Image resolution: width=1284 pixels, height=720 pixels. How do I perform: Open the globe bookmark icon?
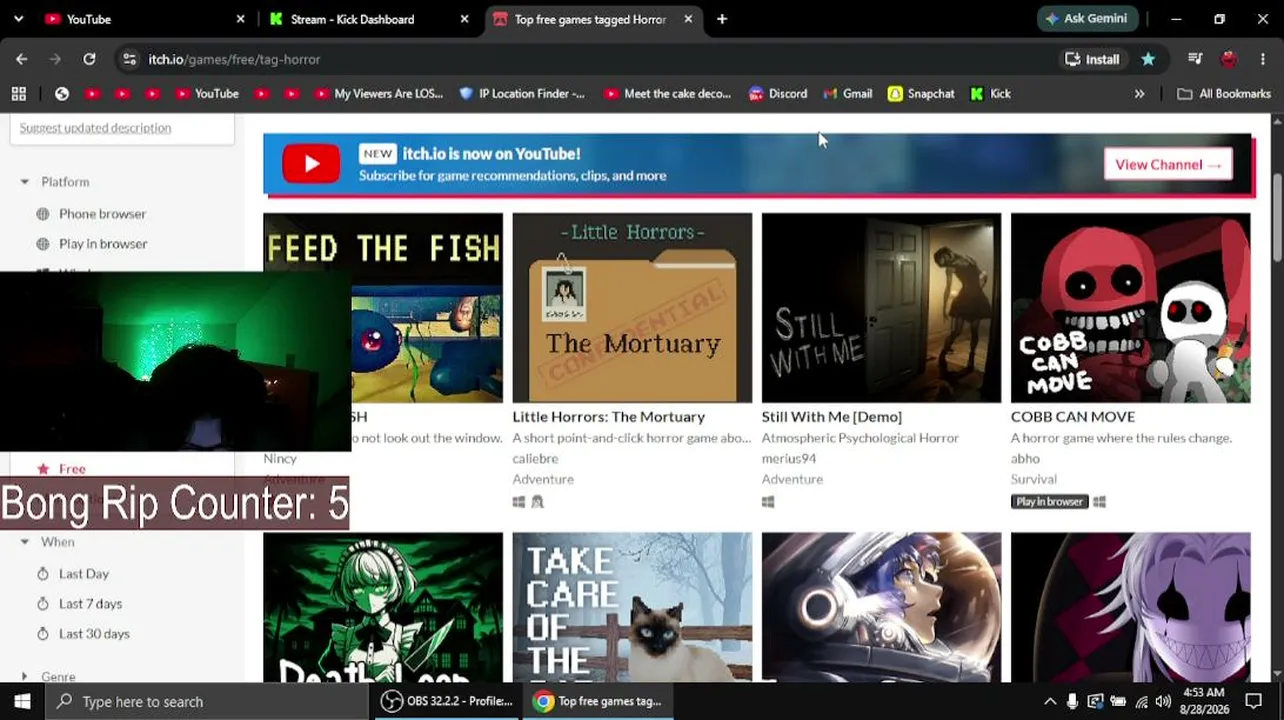pyautogui.click(x=62, y=93)
